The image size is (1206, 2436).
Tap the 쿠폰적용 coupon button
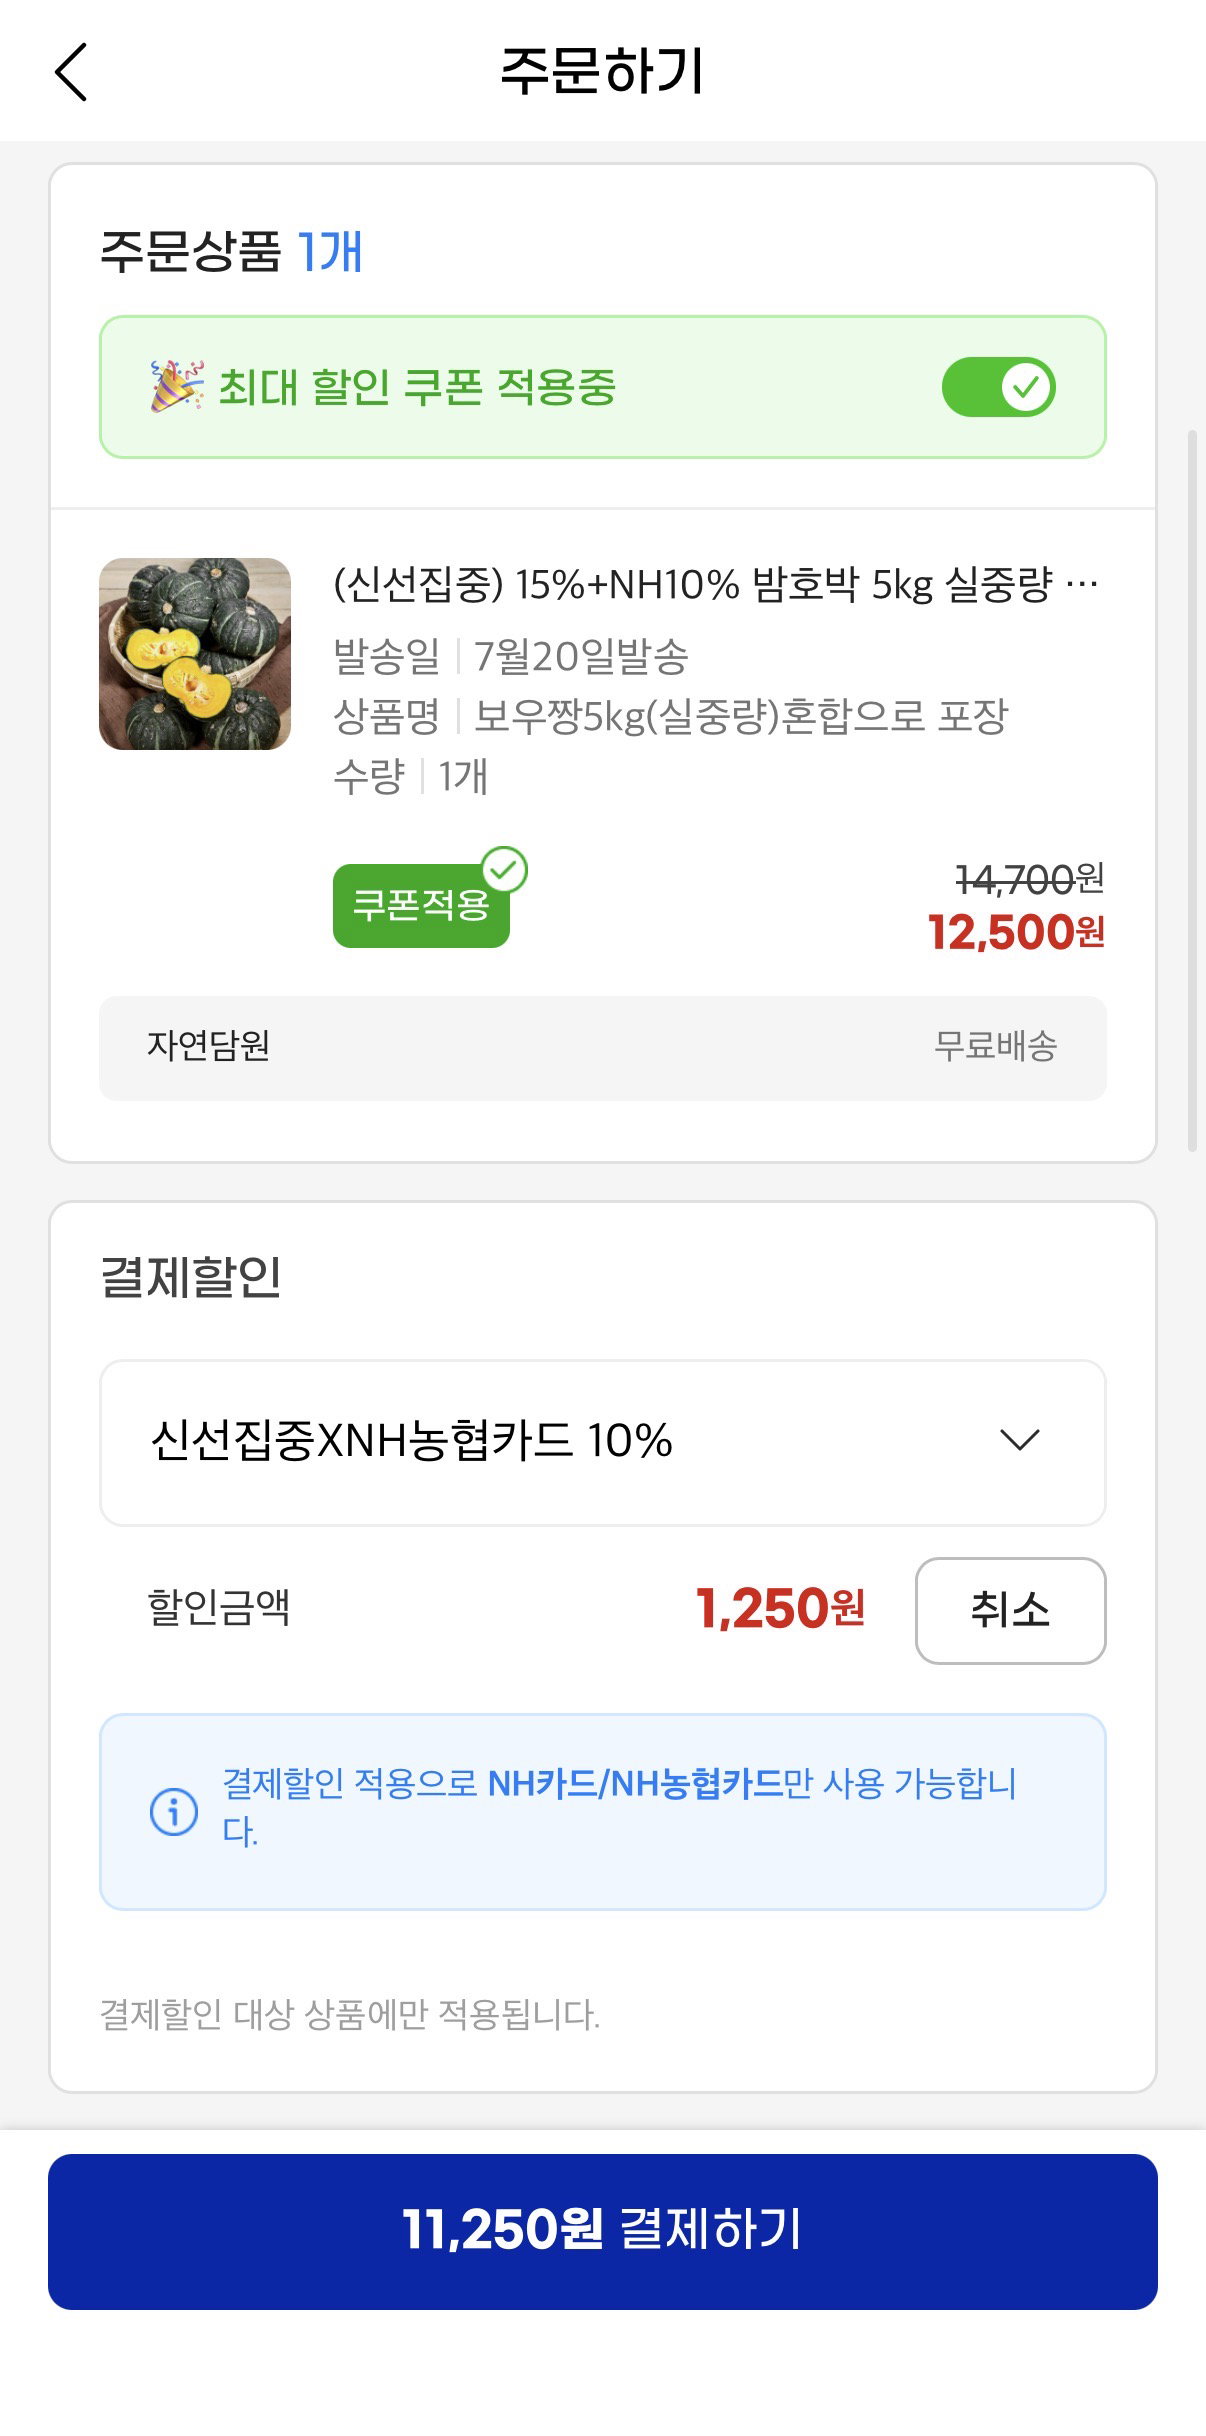pyautogui.click(x=421, y=905)
